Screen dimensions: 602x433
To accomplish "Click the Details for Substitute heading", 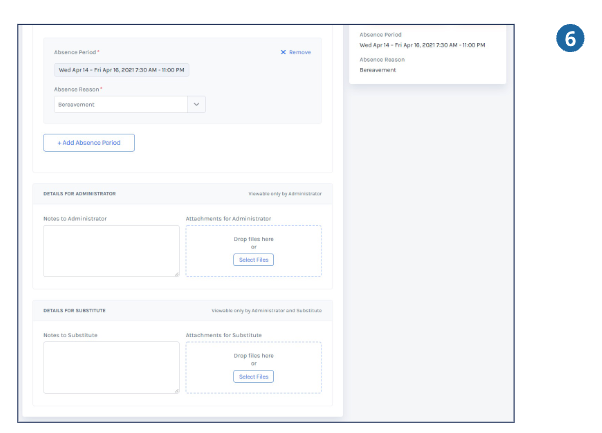I will coord(74,311).
